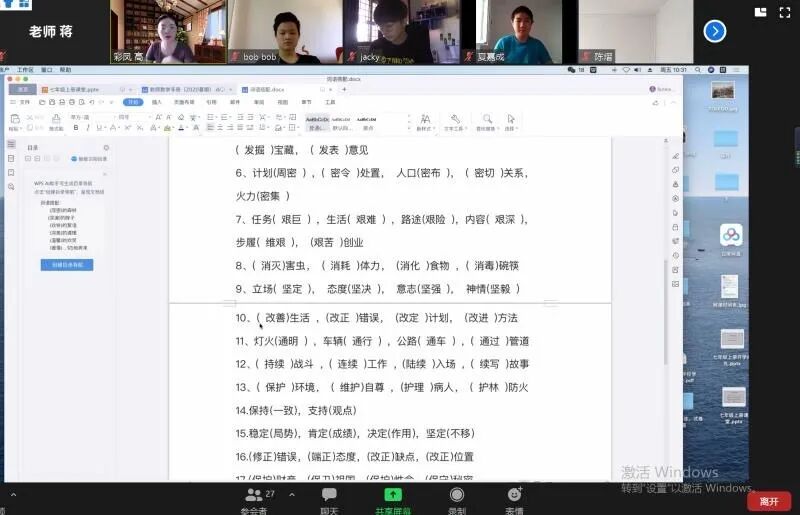Click the Save icon in quick access bar
This screenshot has width=800, height=515.
52,102
